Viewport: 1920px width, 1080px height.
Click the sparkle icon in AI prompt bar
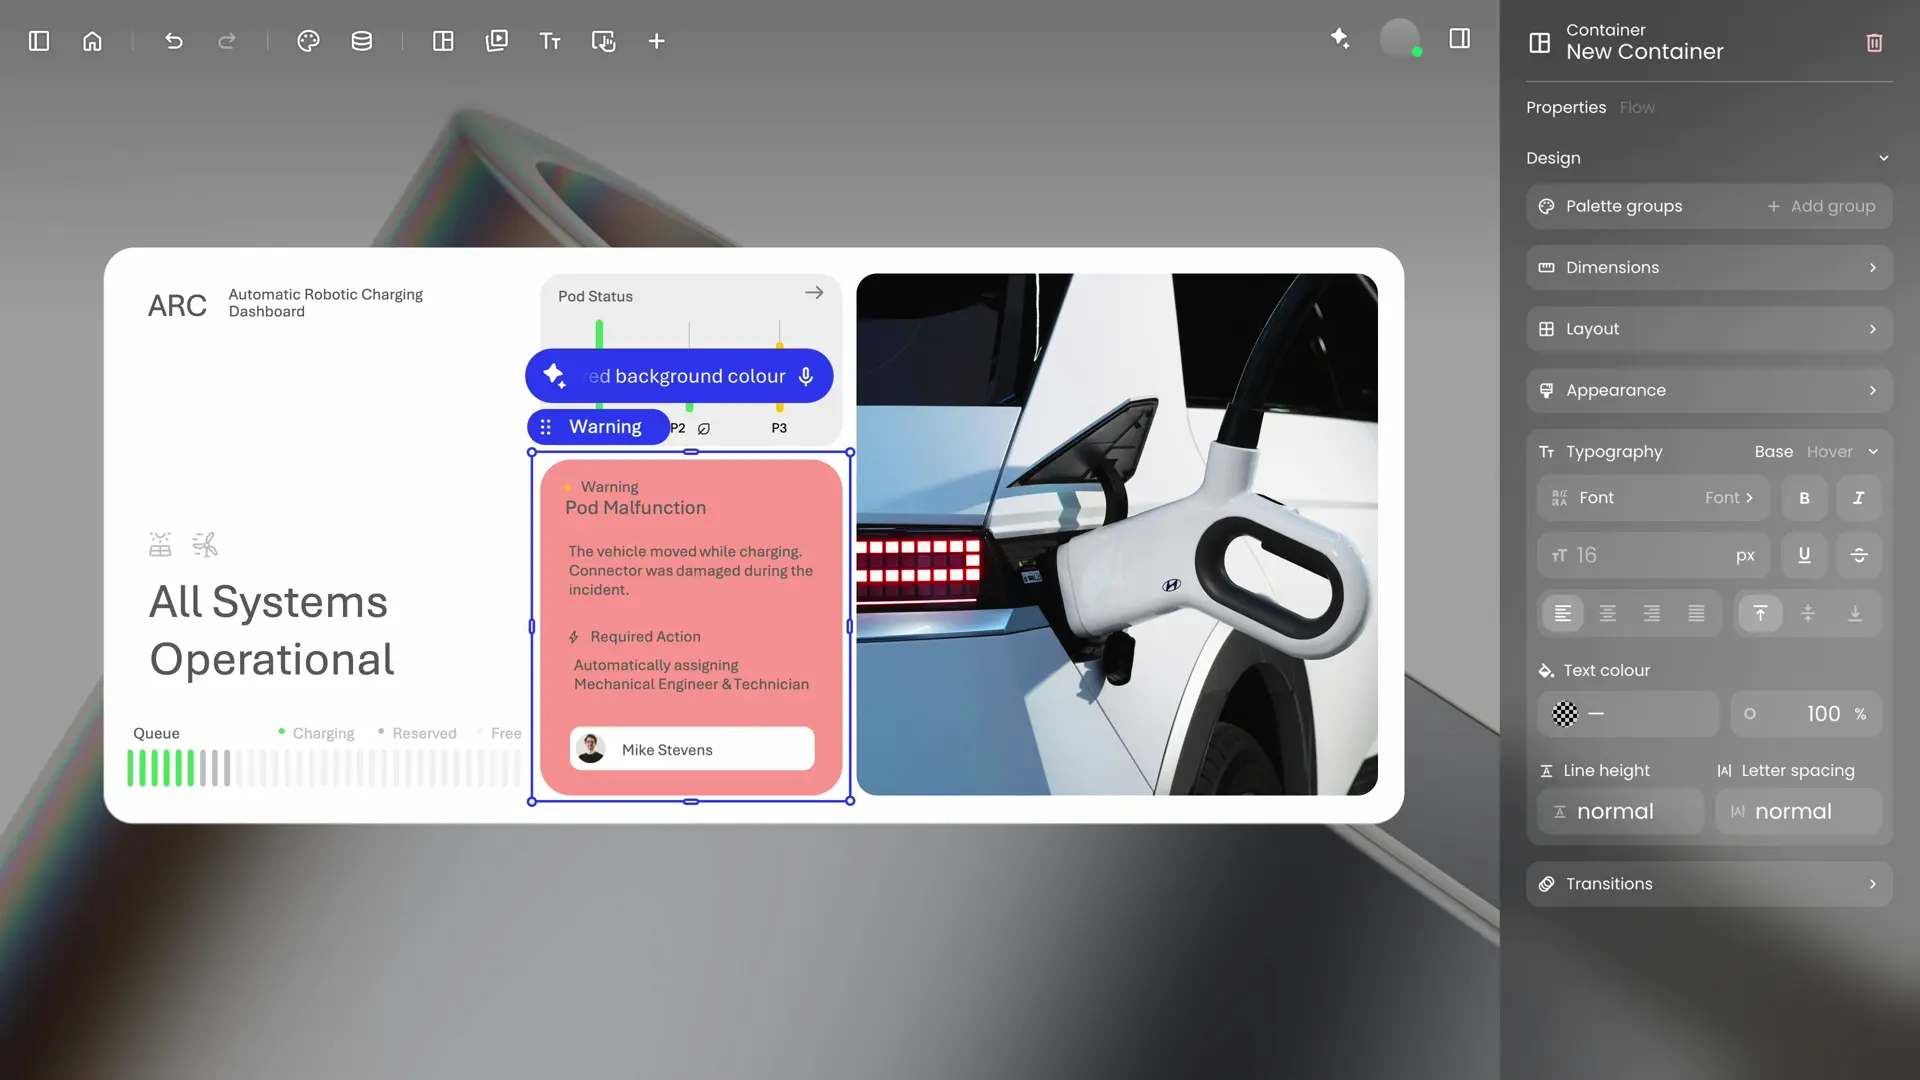point(555,376)
